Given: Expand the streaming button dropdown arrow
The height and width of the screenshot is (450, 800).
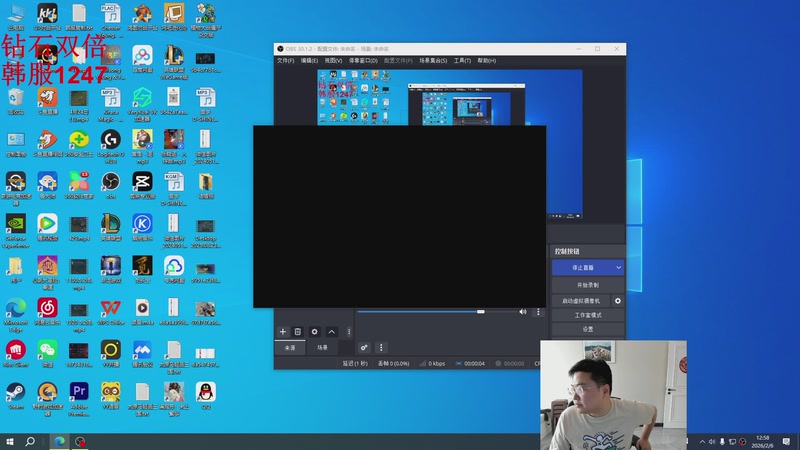Looking at the screenshot, I should [x=618, y=267].
